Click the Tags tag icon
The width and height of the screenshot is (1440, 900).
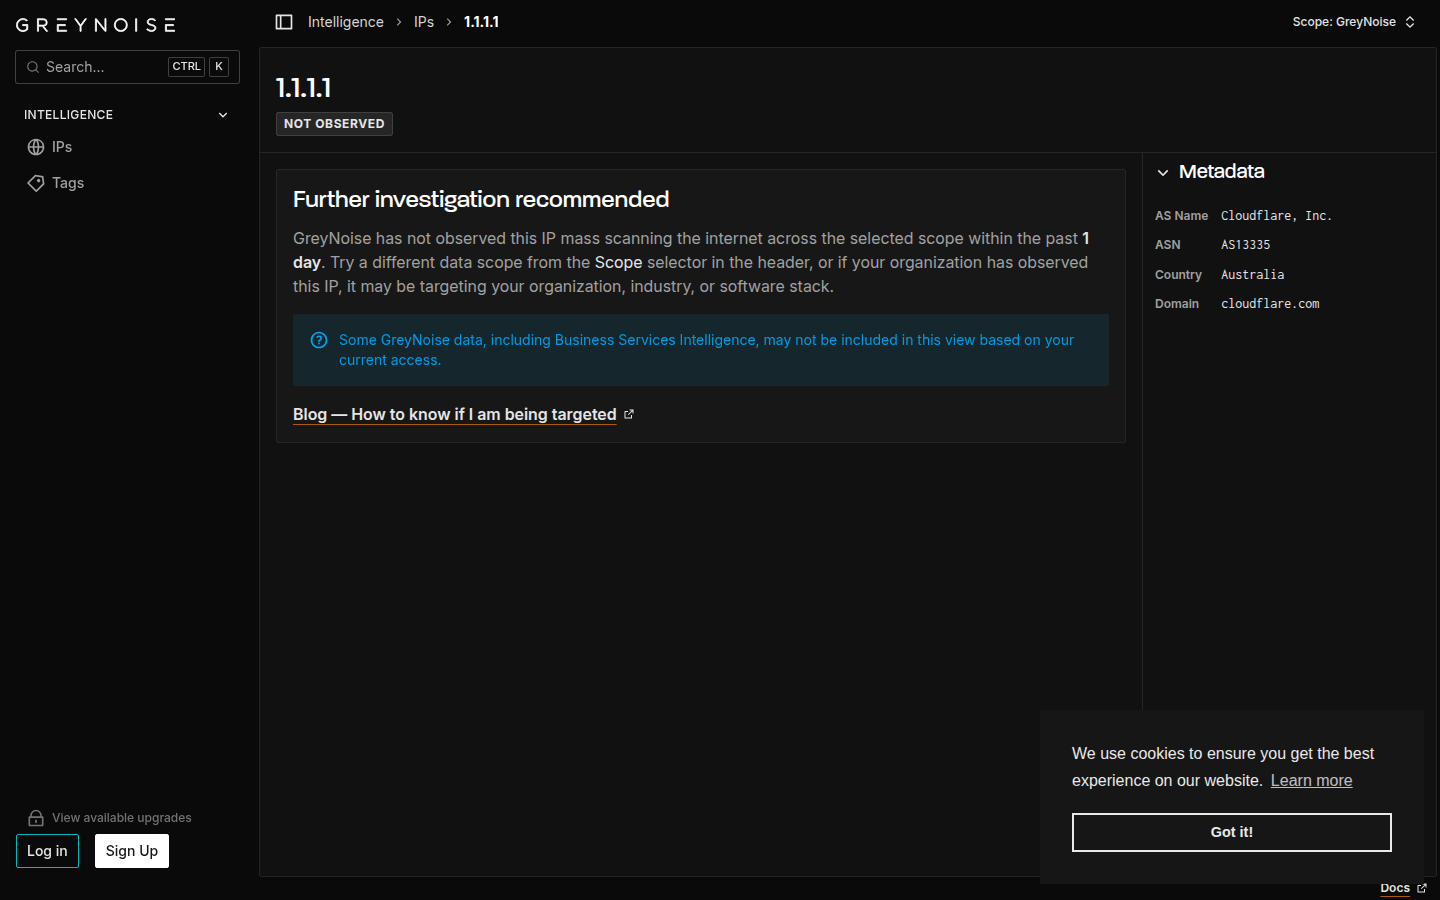[x=36, y=183]
